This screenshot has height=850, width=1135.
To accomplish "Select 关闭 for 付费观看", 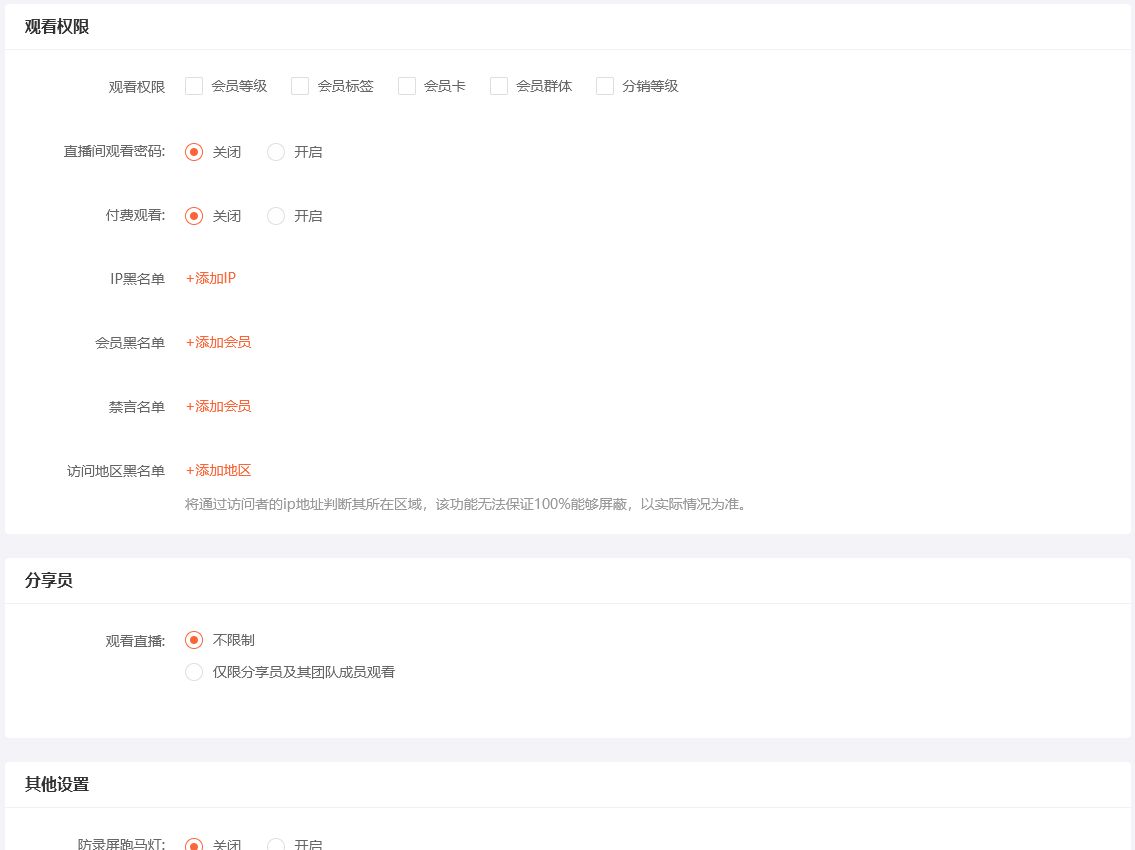I will pyautogui.click(x=194, y=216).
